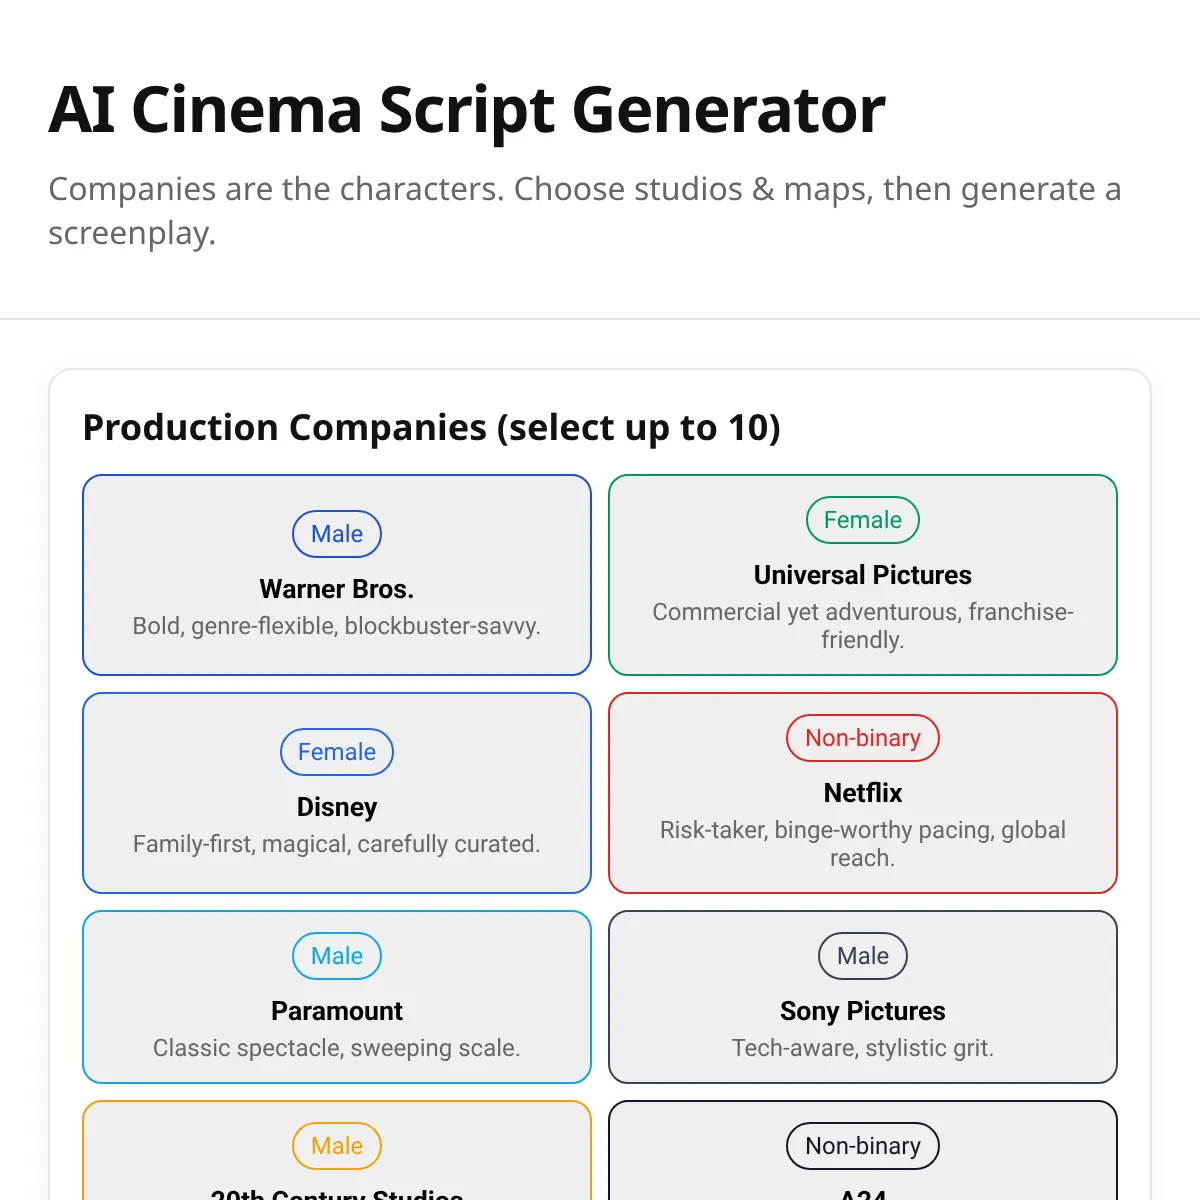This screenshot has width=1200, height=1200.
Task: Click the Female badge on Disney
Action: [x=337, y=752]
